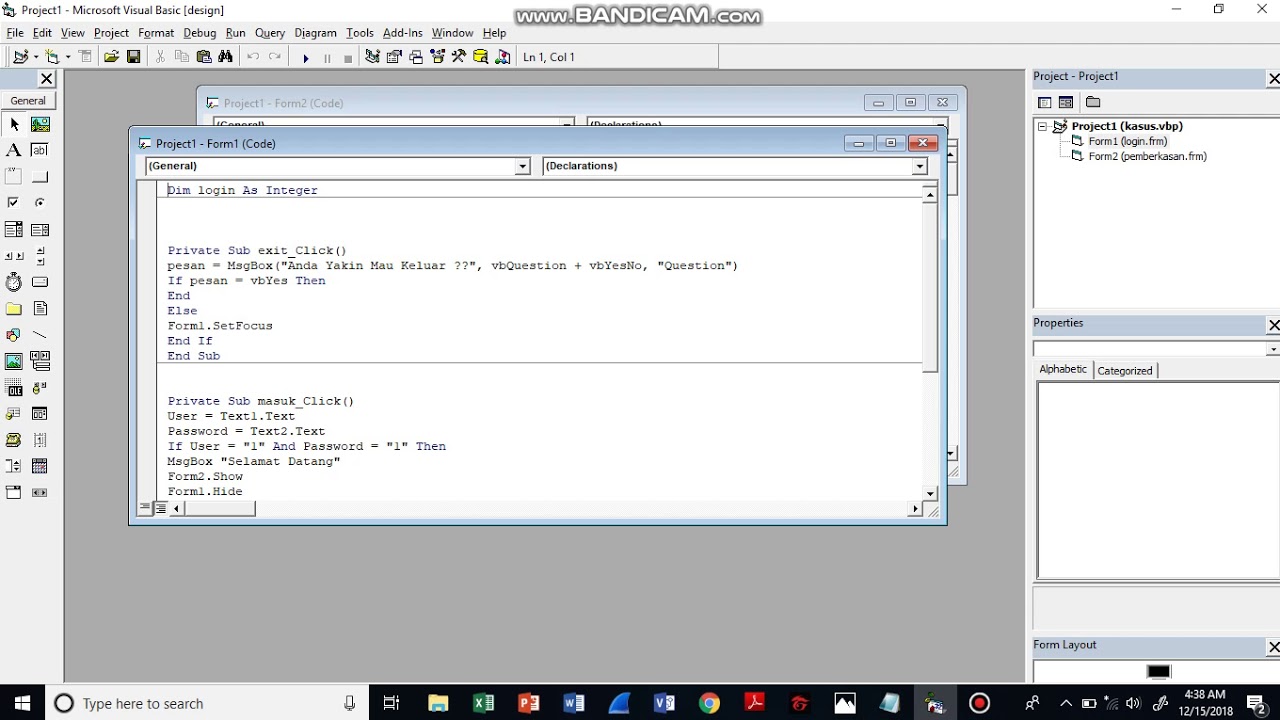This screenshot has width=1280, height=720.
Task: Open the Properties panel object dropdown
Action: click(1272, 349)
